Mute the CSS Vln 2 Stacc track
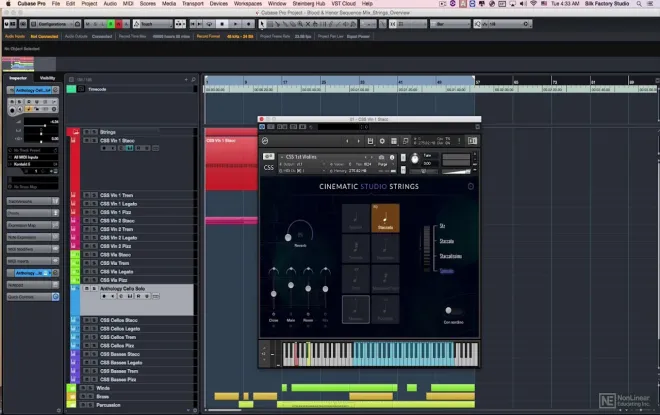 tap(86, 221)
